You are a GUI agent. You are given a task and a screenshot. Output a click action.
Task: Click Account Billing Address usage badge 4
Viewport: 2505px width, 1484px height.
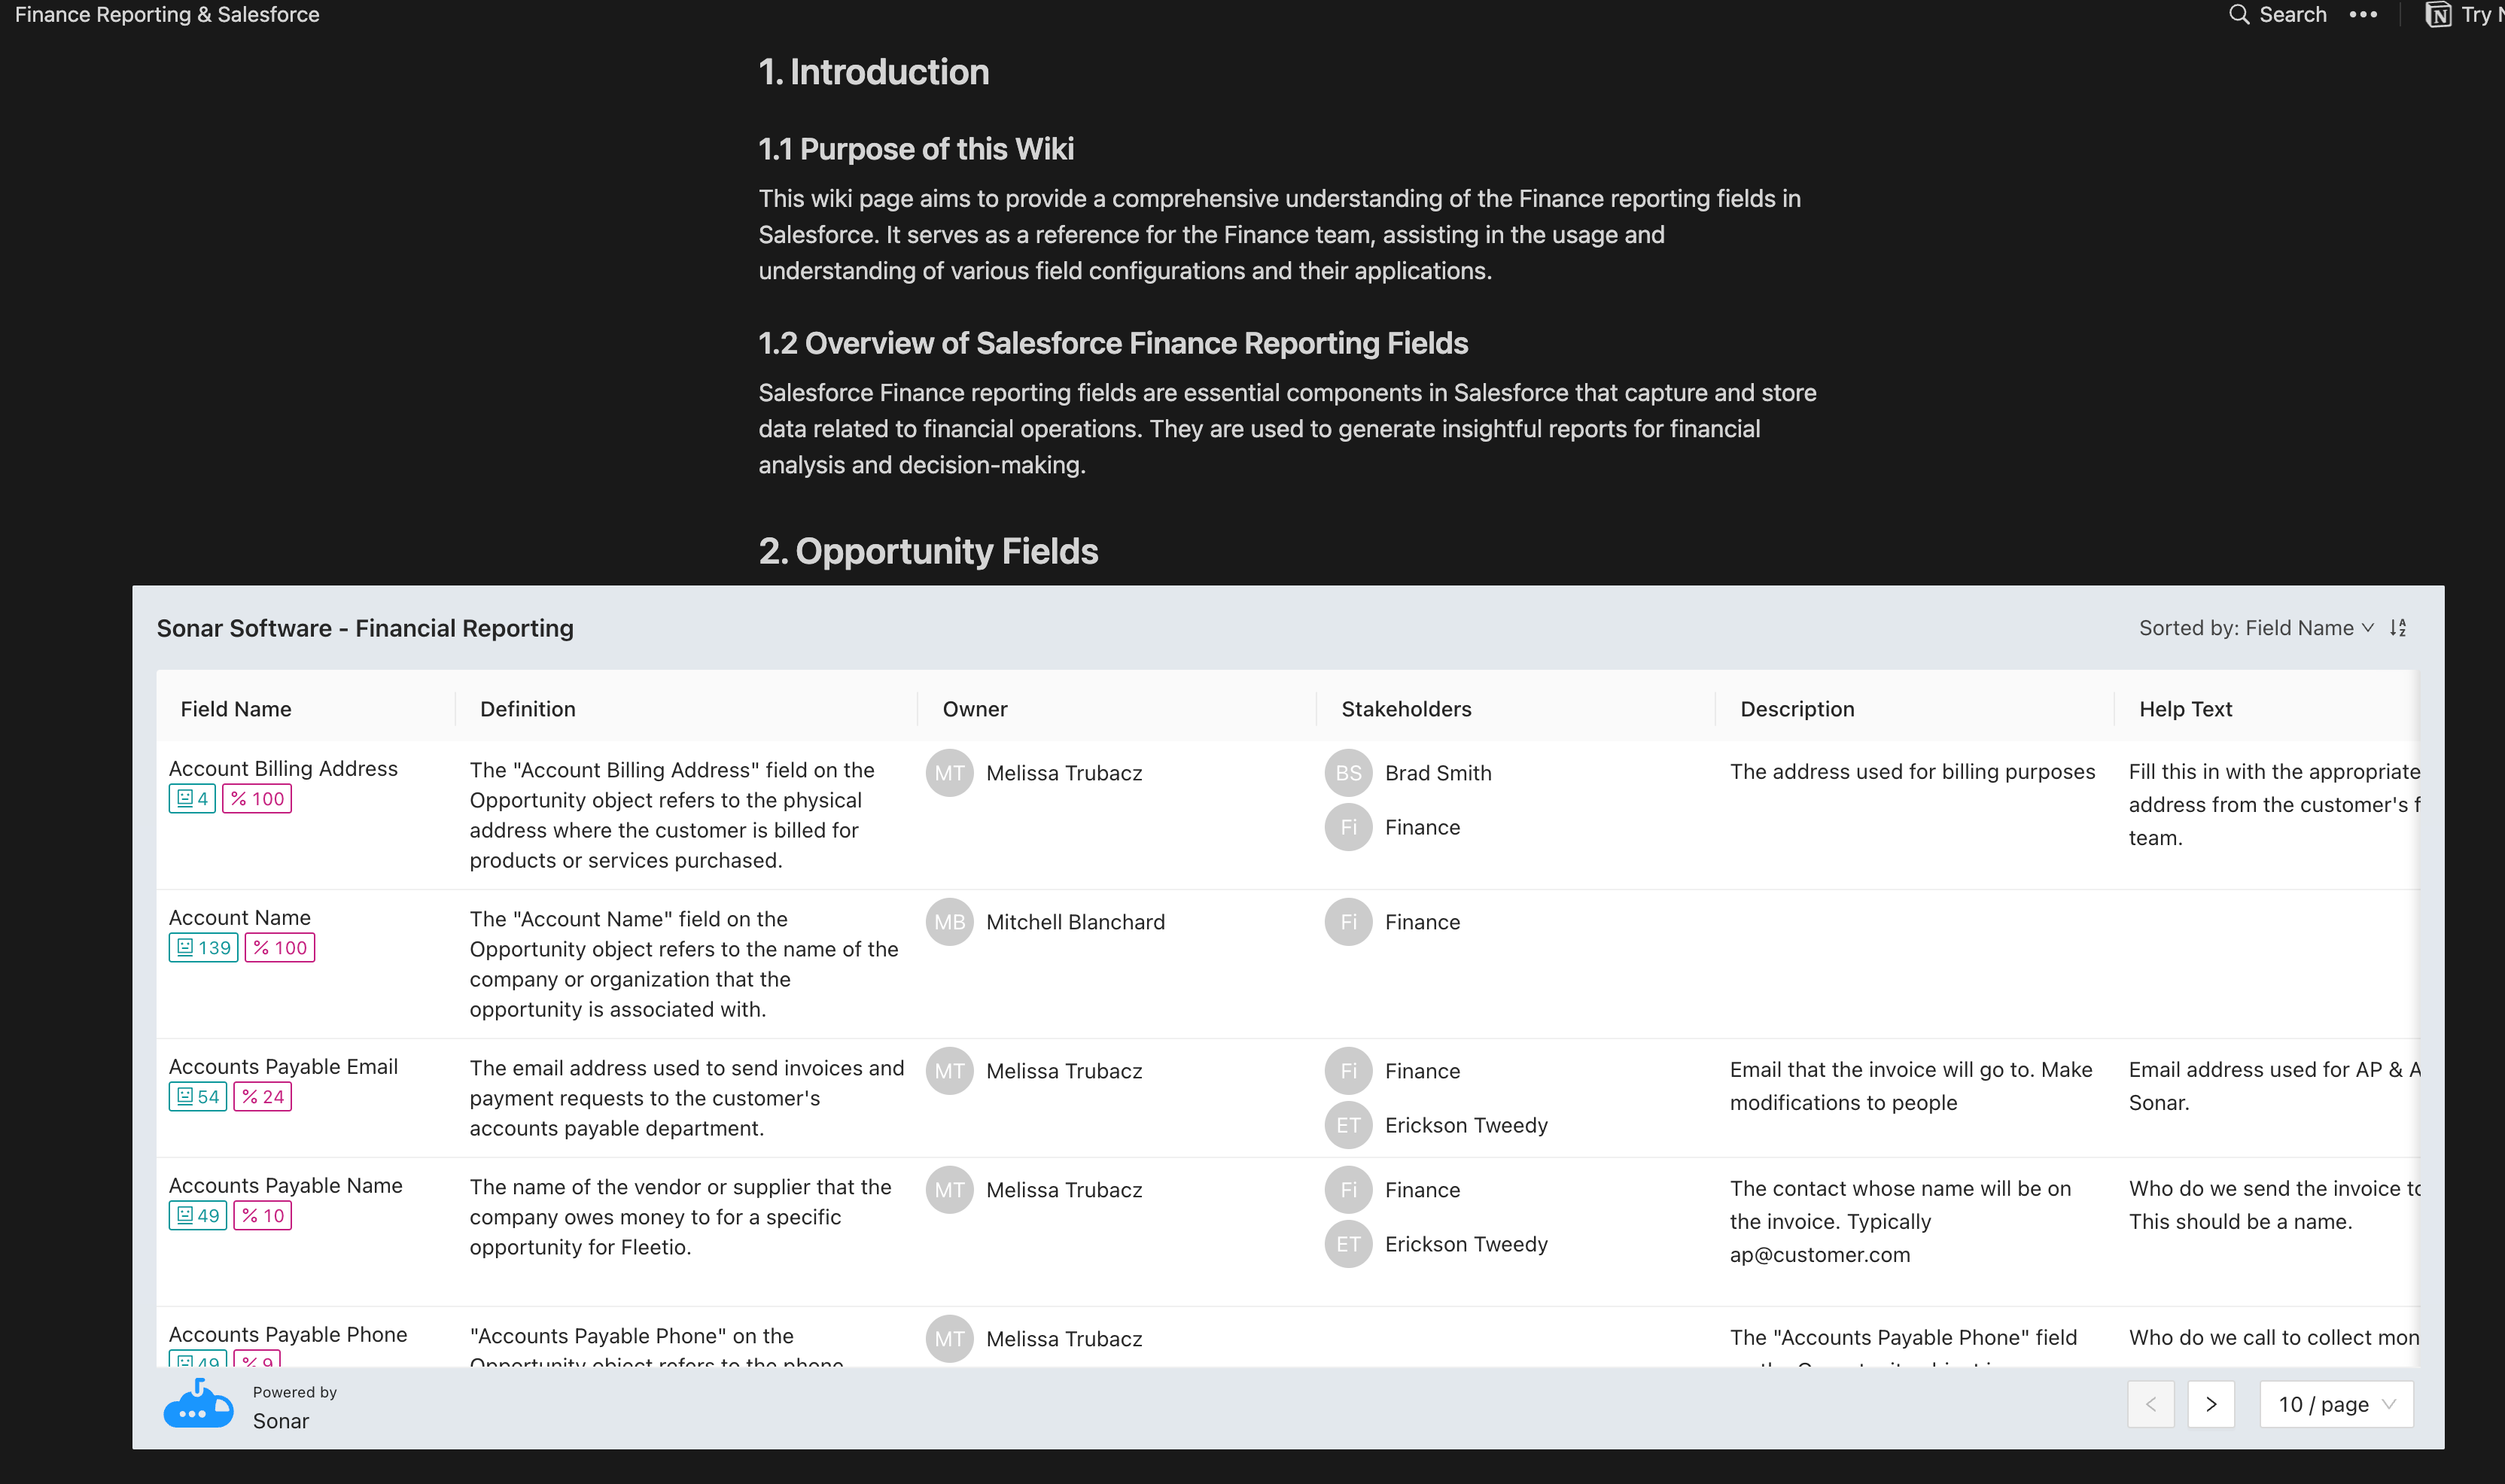(x=192, y=799)
